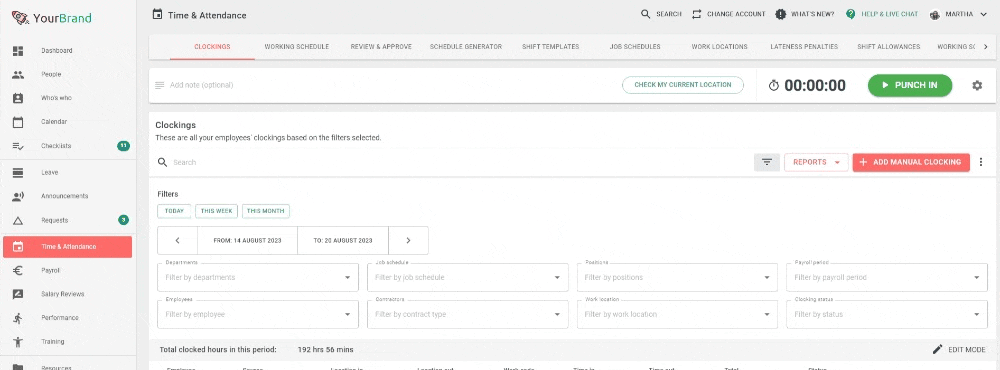Click the YourBrand rocket logo
The width and height of the screenshot is (1000, 370).
(x=21, y=18)
